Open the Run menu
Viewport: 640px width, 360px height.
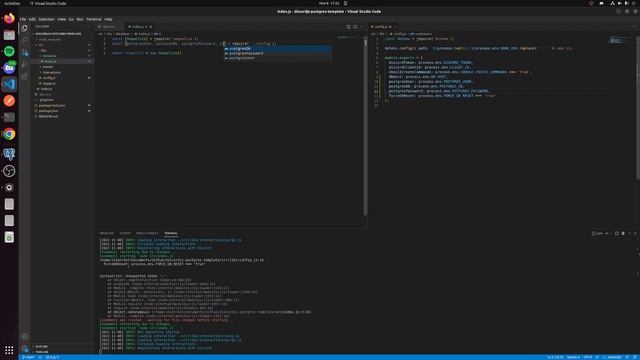[80, 19]
